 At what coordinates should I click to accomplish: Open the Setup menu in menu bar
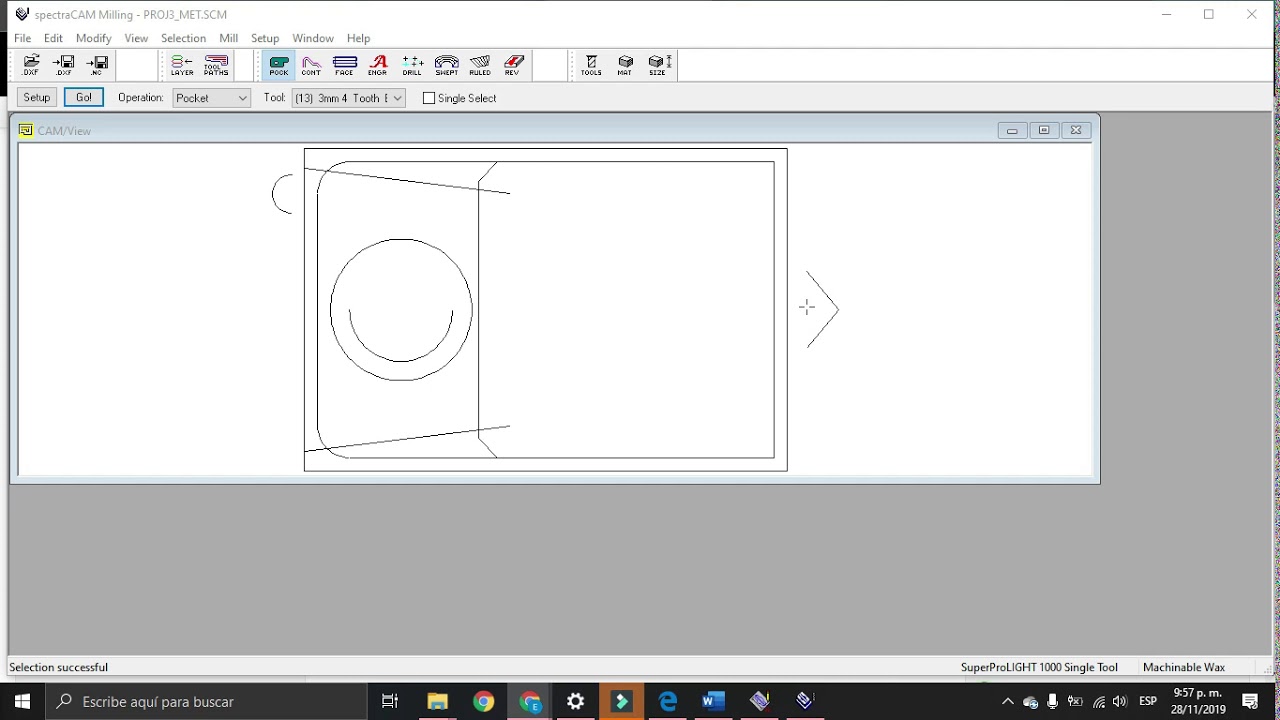point(265,38)
